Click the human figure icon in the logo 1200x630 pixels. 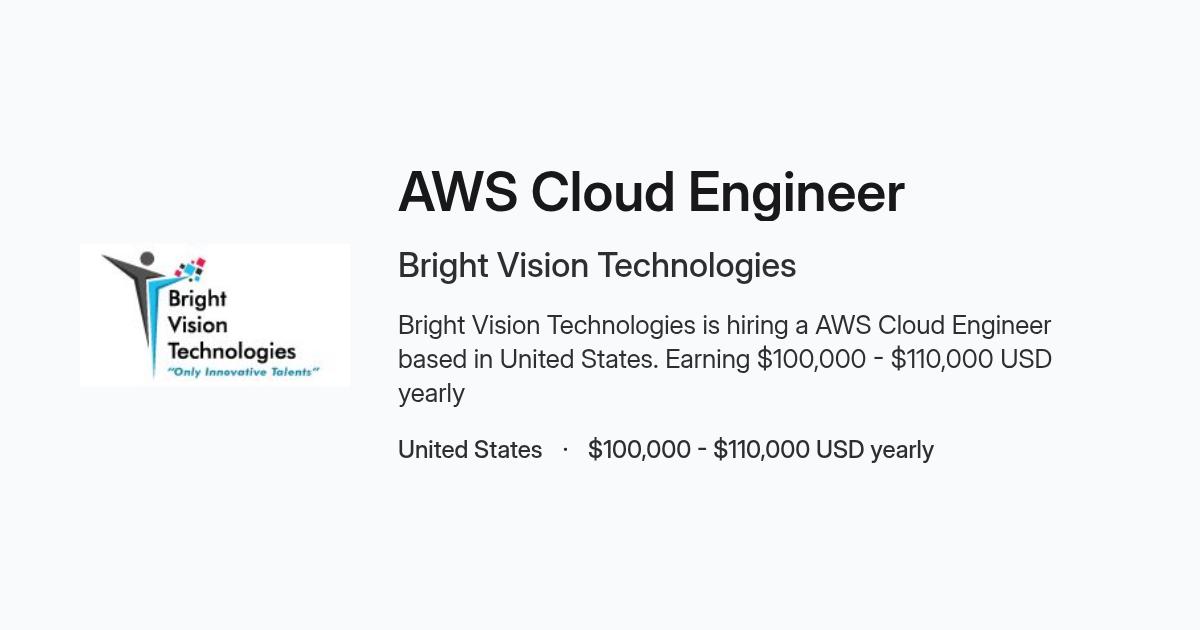click(134, 296)
